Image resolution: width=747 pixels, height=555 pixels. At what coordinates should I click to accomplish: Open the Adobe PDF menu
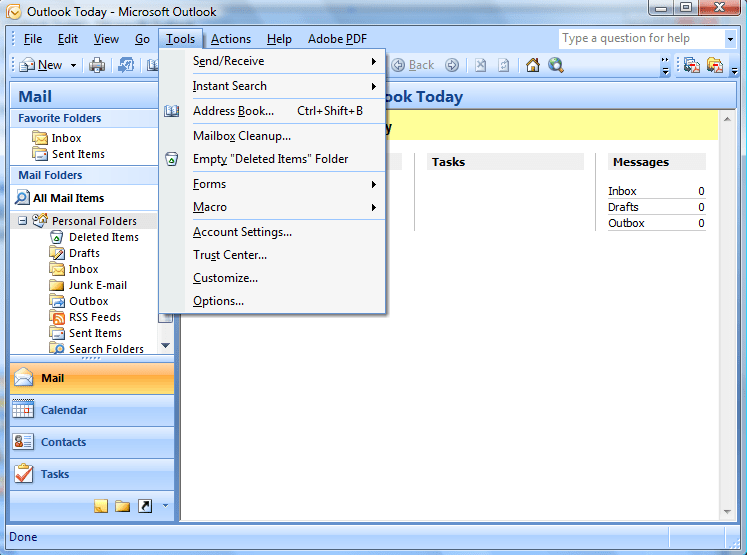click(337, 39)
